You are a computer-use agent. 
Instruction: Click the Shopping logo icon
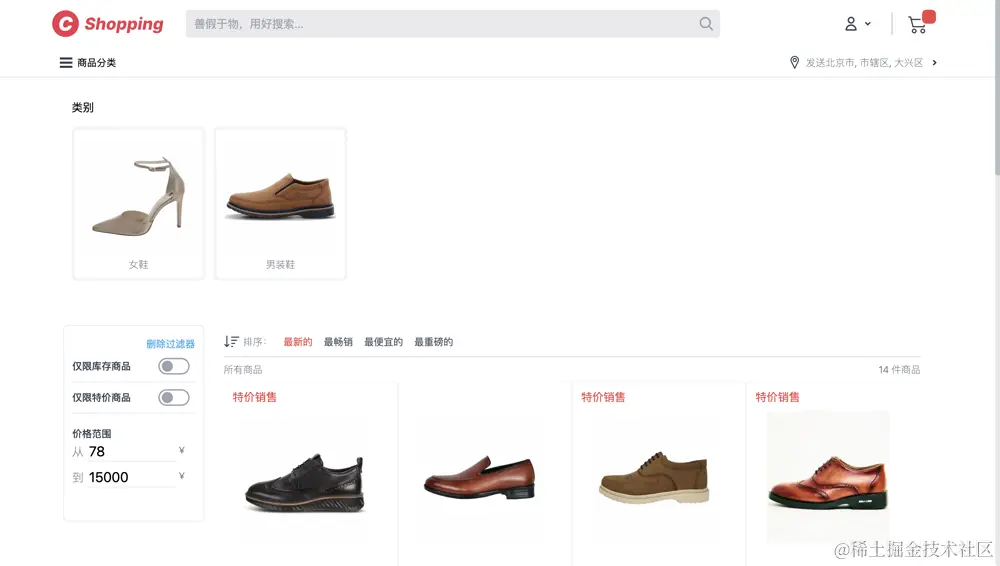[65, 24]
